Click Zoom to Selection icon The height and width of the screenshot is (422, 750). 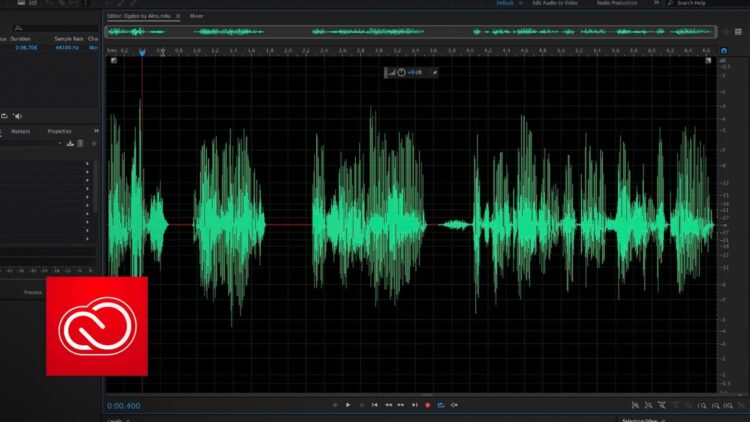tap(728, 406)
